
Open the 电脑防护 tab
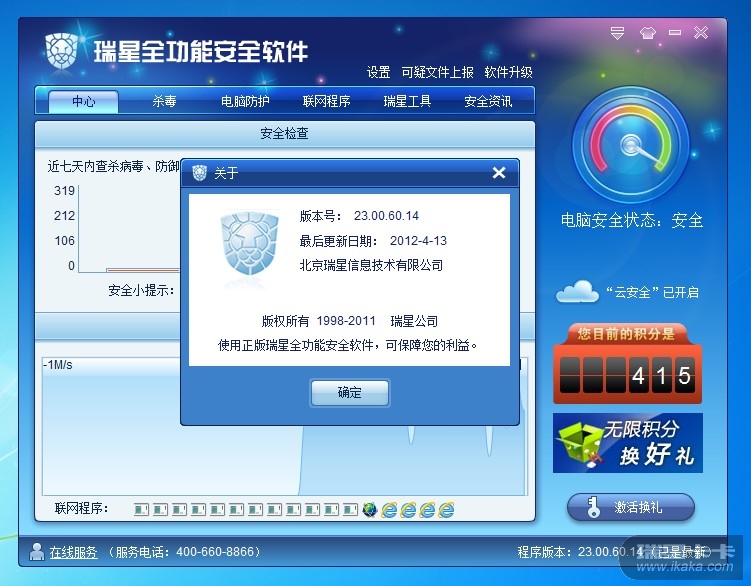245,101
